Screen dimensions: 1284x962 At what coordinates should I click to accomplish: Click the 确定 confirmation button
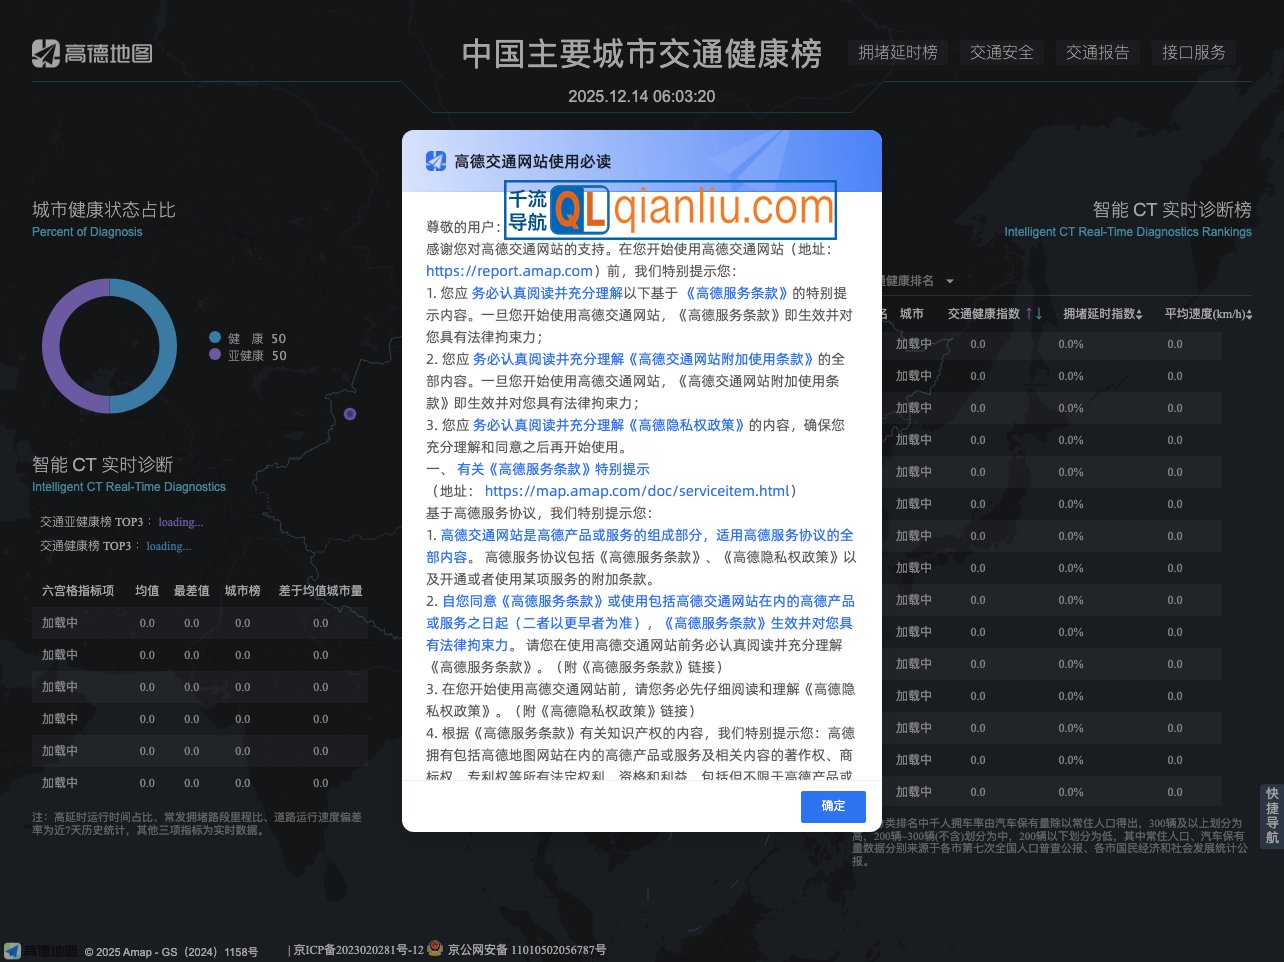coord(832,806)
